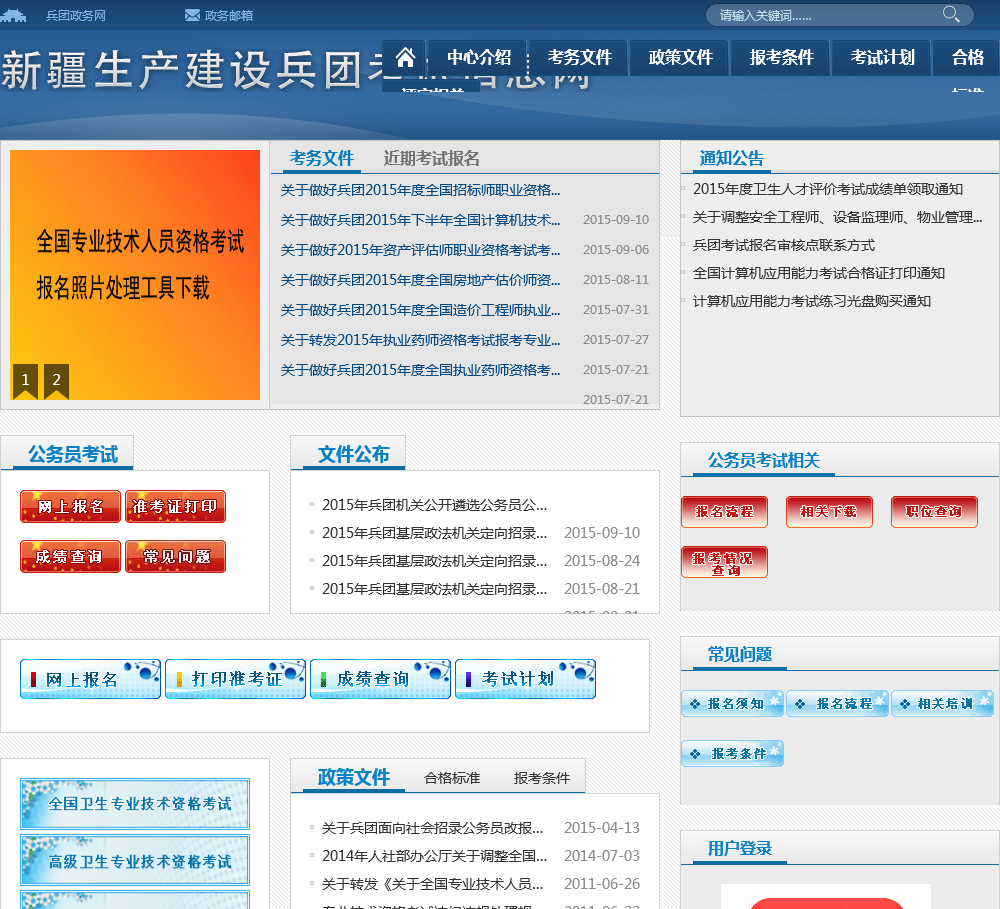Open the 全国卫生专业技术资格考试 banner
This screenshot has width=1000, height=909.
(135, 804)
